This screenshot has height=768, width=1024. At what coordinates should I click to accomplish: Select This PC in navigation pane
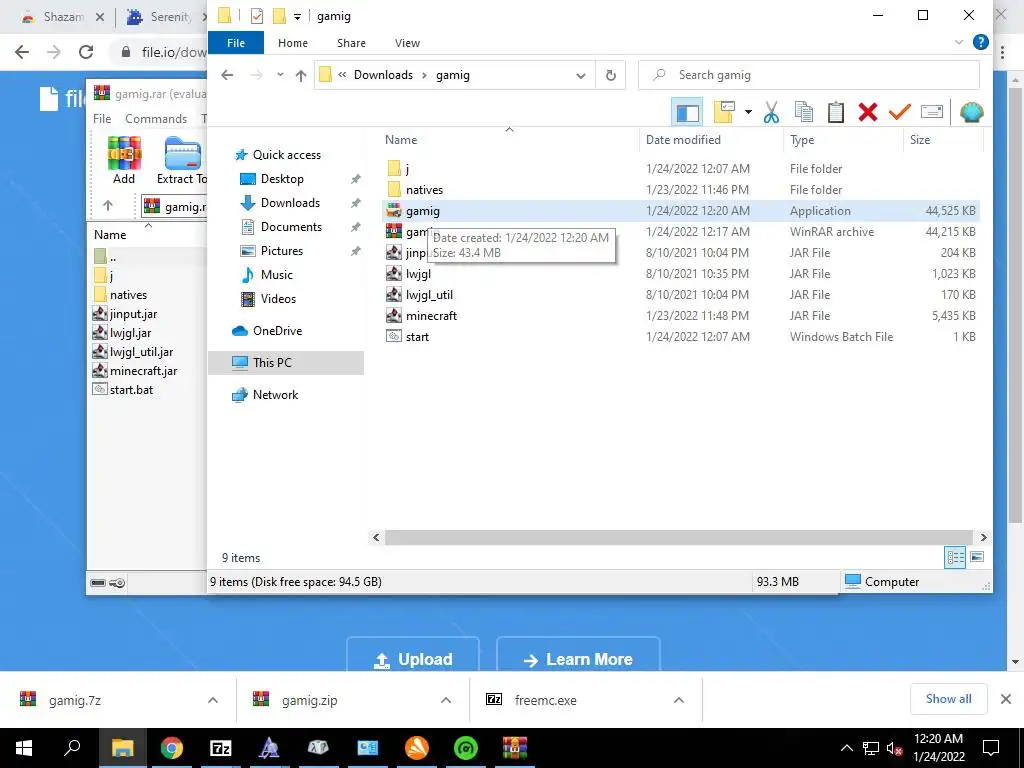coord(285,363)
